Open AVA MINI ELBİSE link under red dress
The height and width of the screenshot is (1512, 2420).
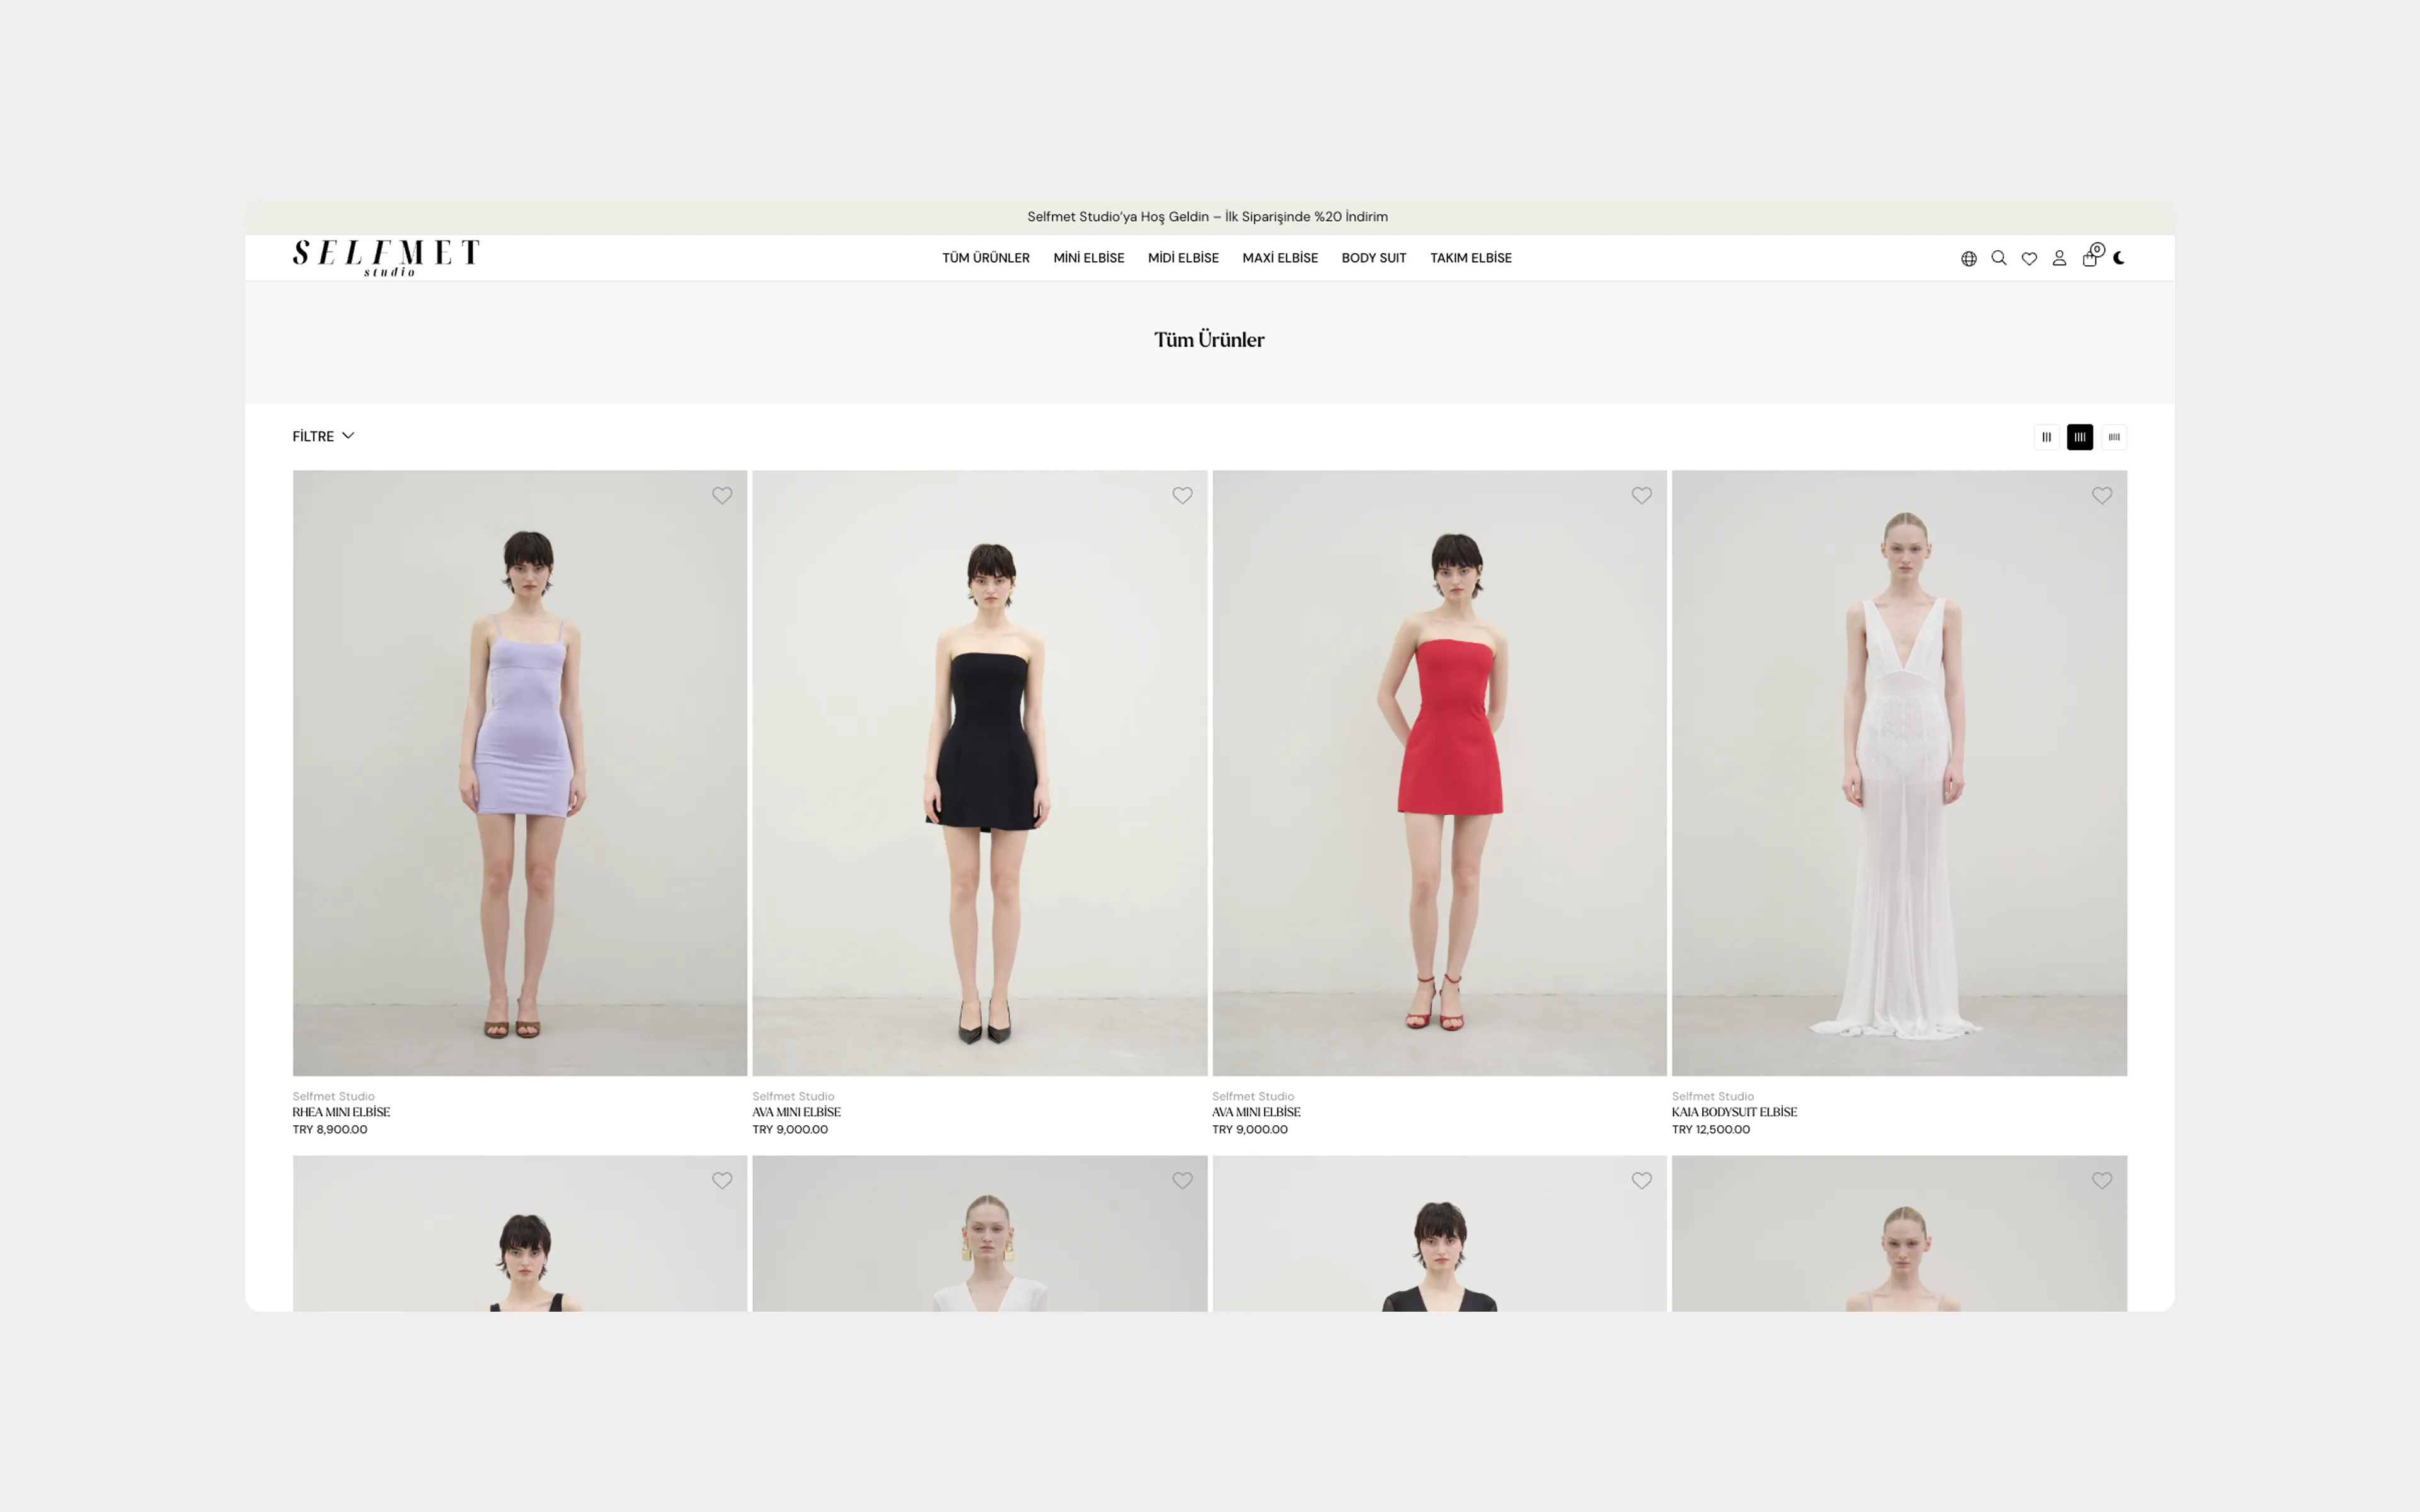(1256, 1112)
